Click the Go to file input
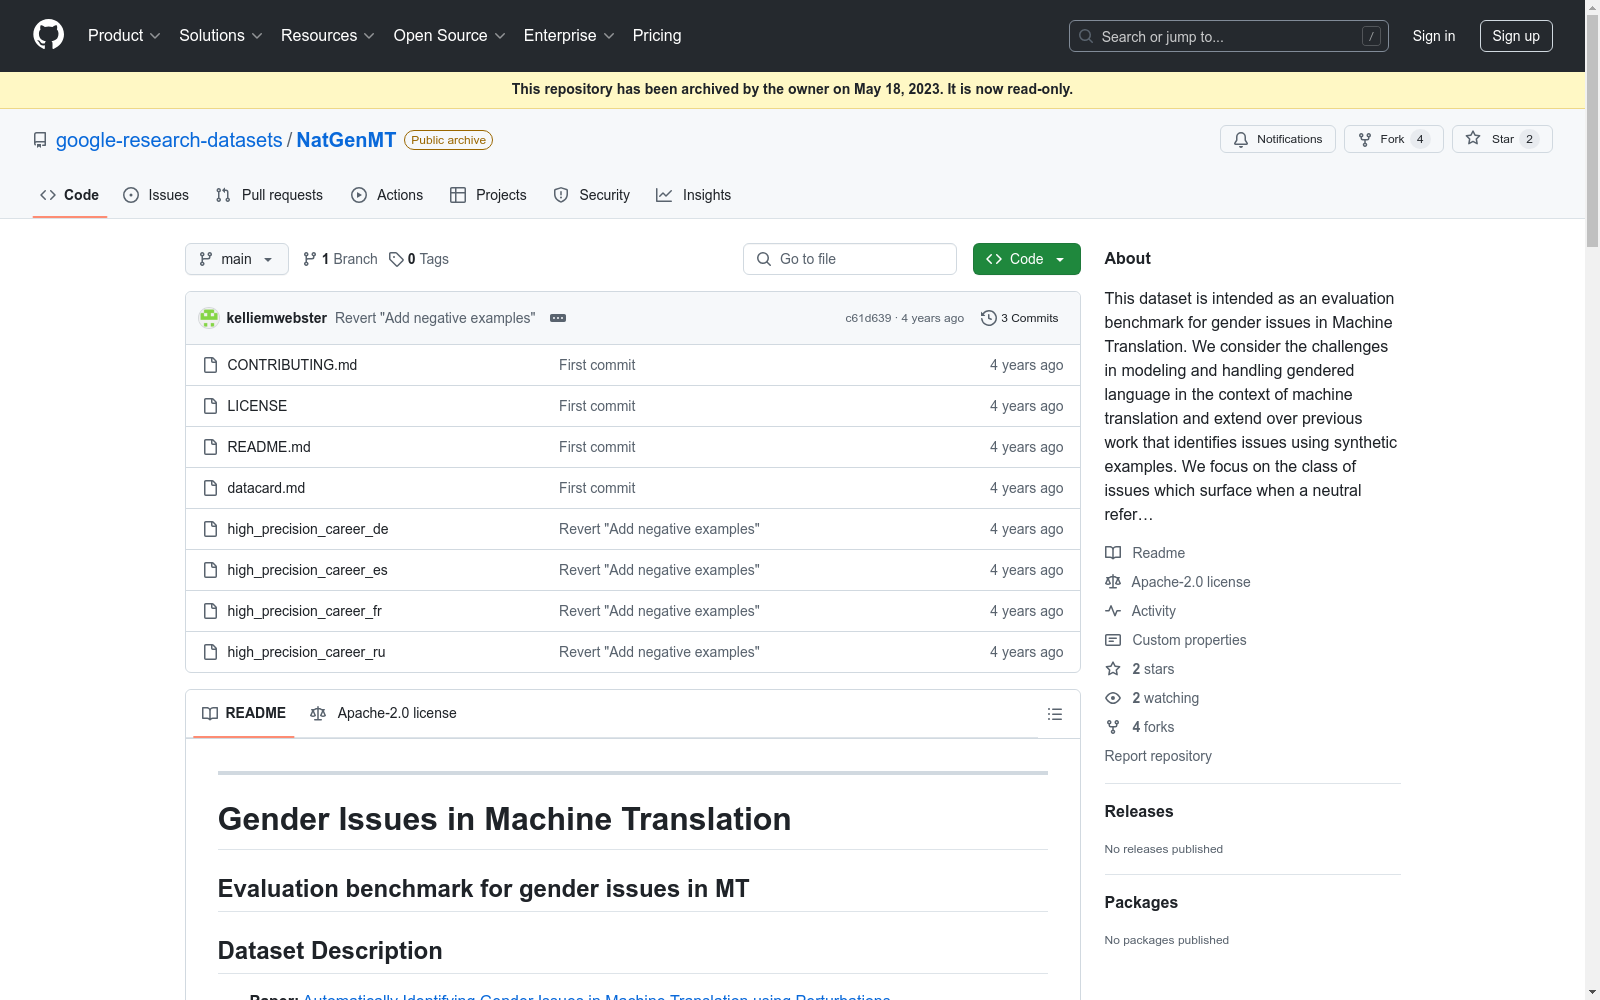 pyautogui.click(x=850, y=259)
